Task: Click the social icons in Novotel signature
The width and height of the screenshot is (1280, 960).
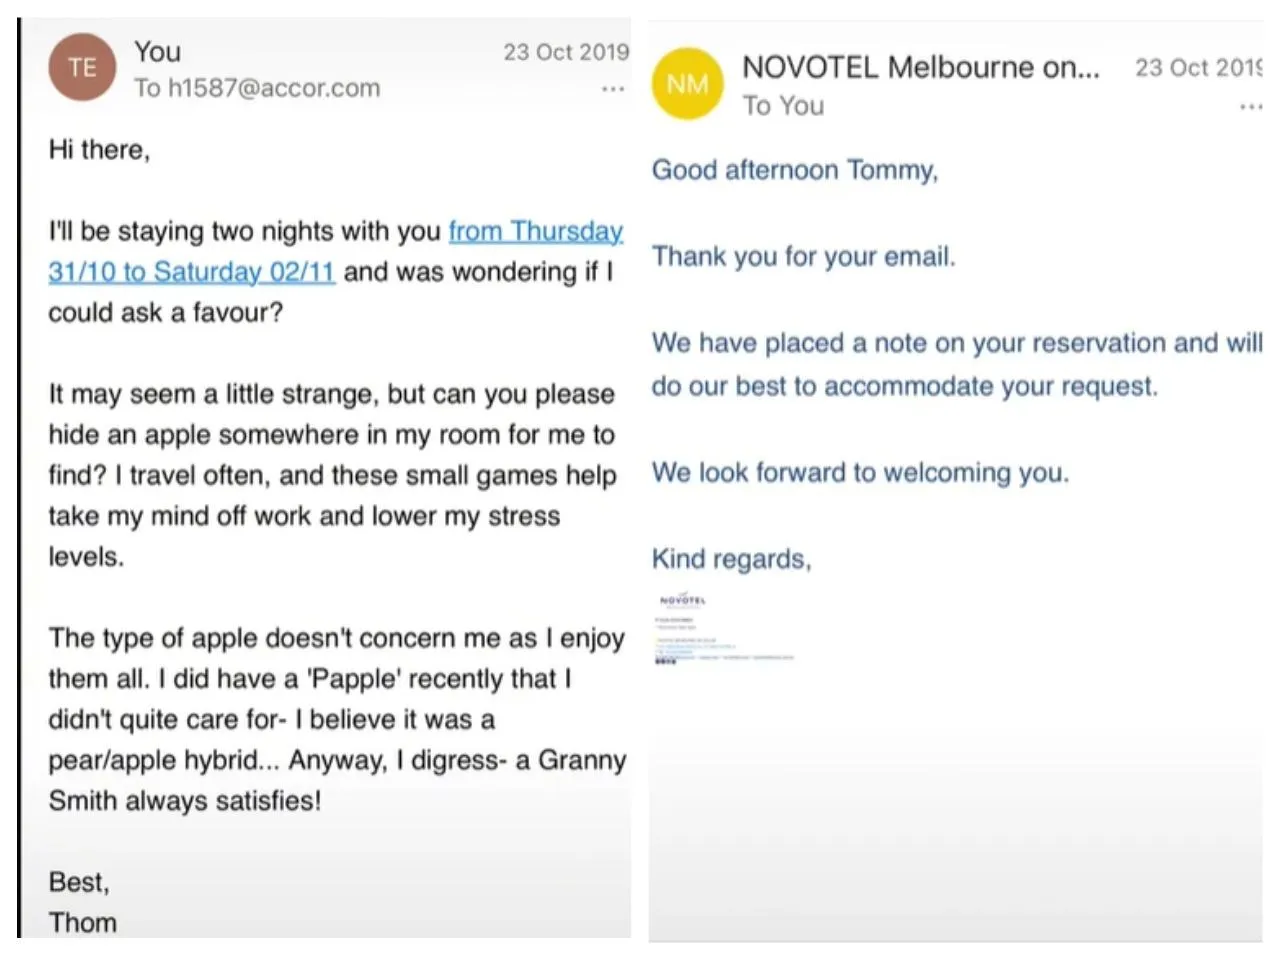Action: tap(665, 661)
